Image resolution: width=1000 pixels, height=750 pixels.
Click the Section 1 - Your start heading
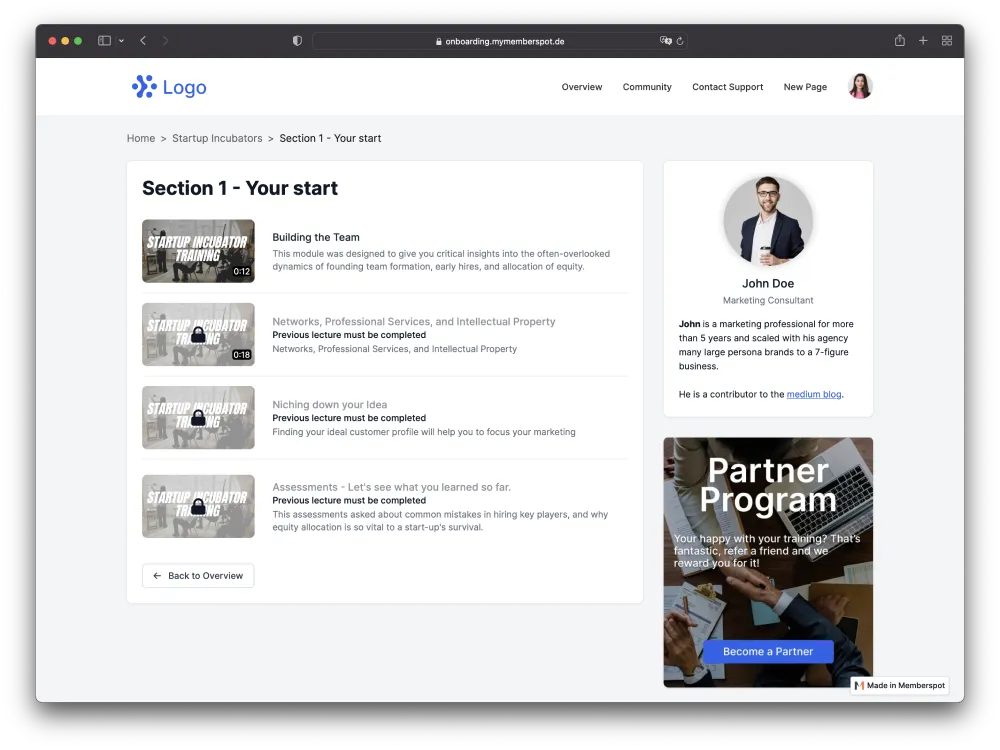(x=240, y=188)
